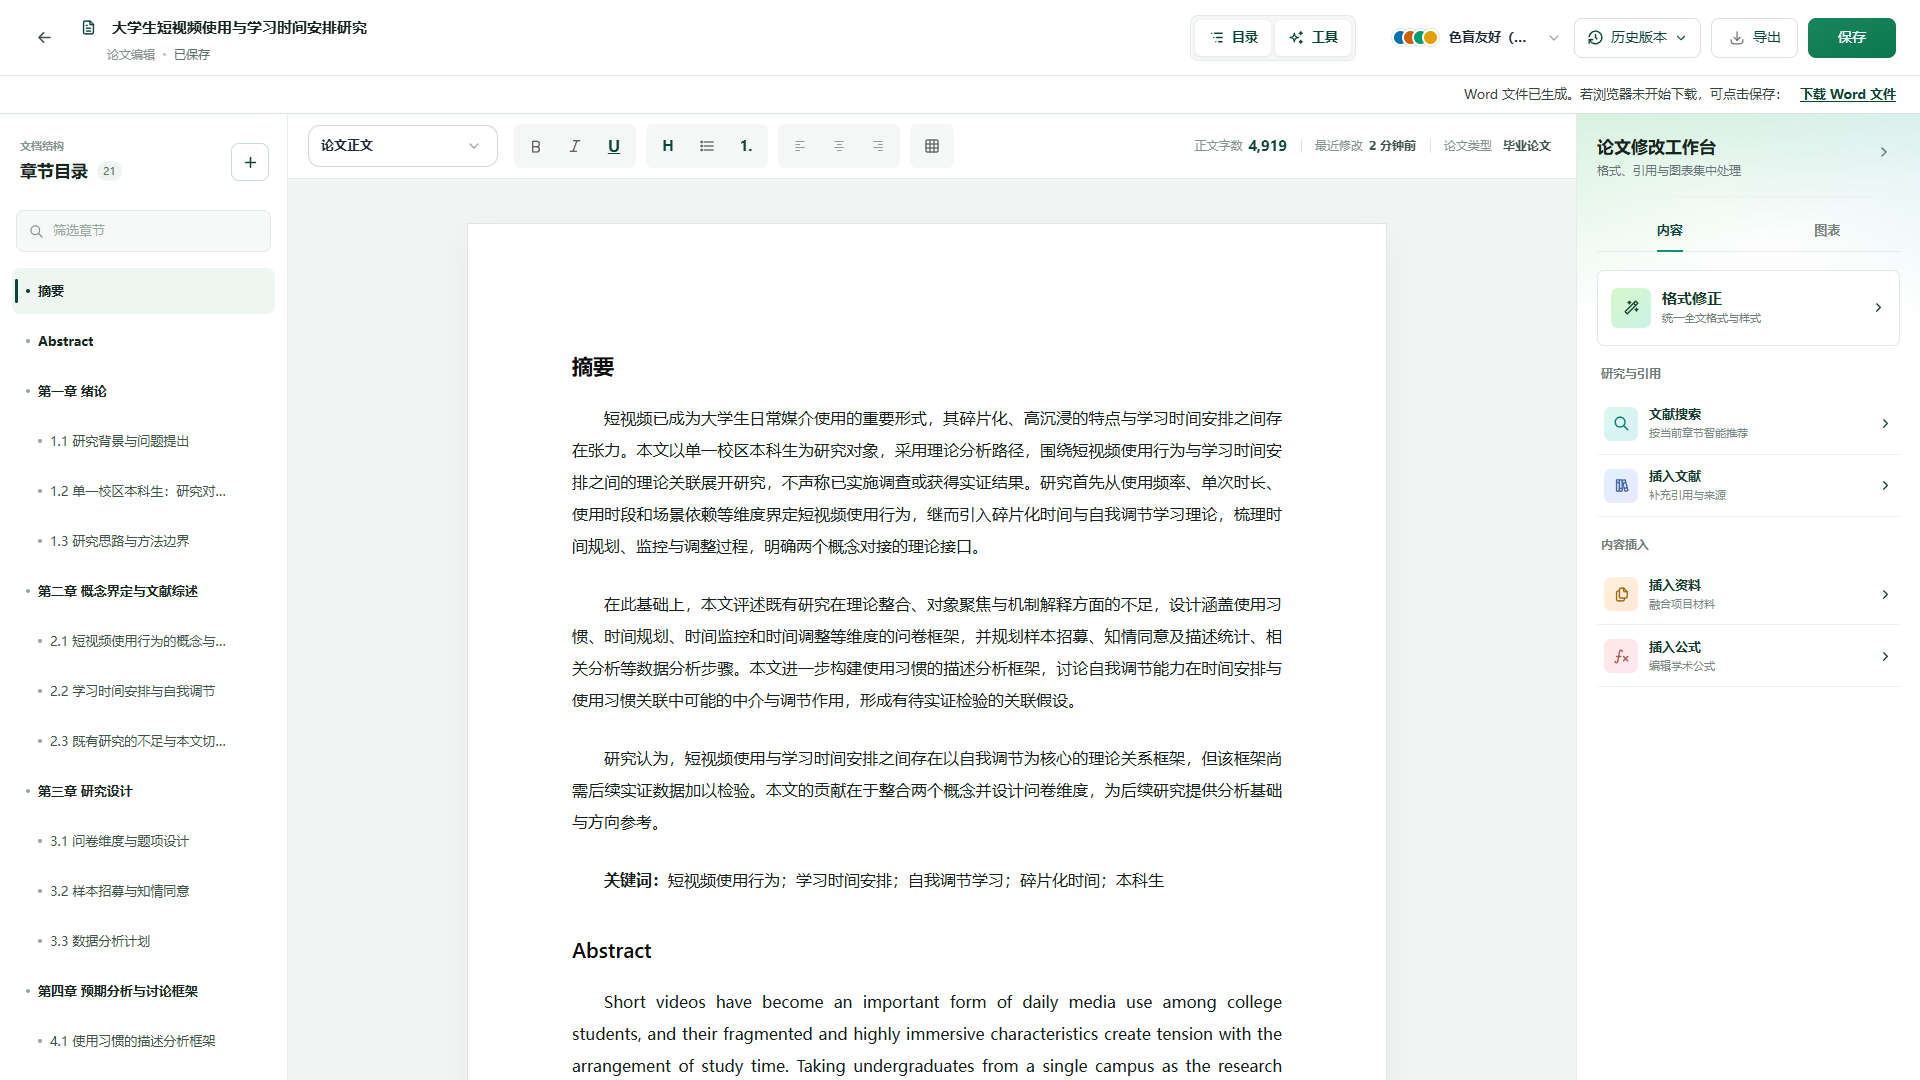This screenshot has width=1920, height=1080.
Task: Open the 论文正文 style dropdown
Action: click(402, 146)
